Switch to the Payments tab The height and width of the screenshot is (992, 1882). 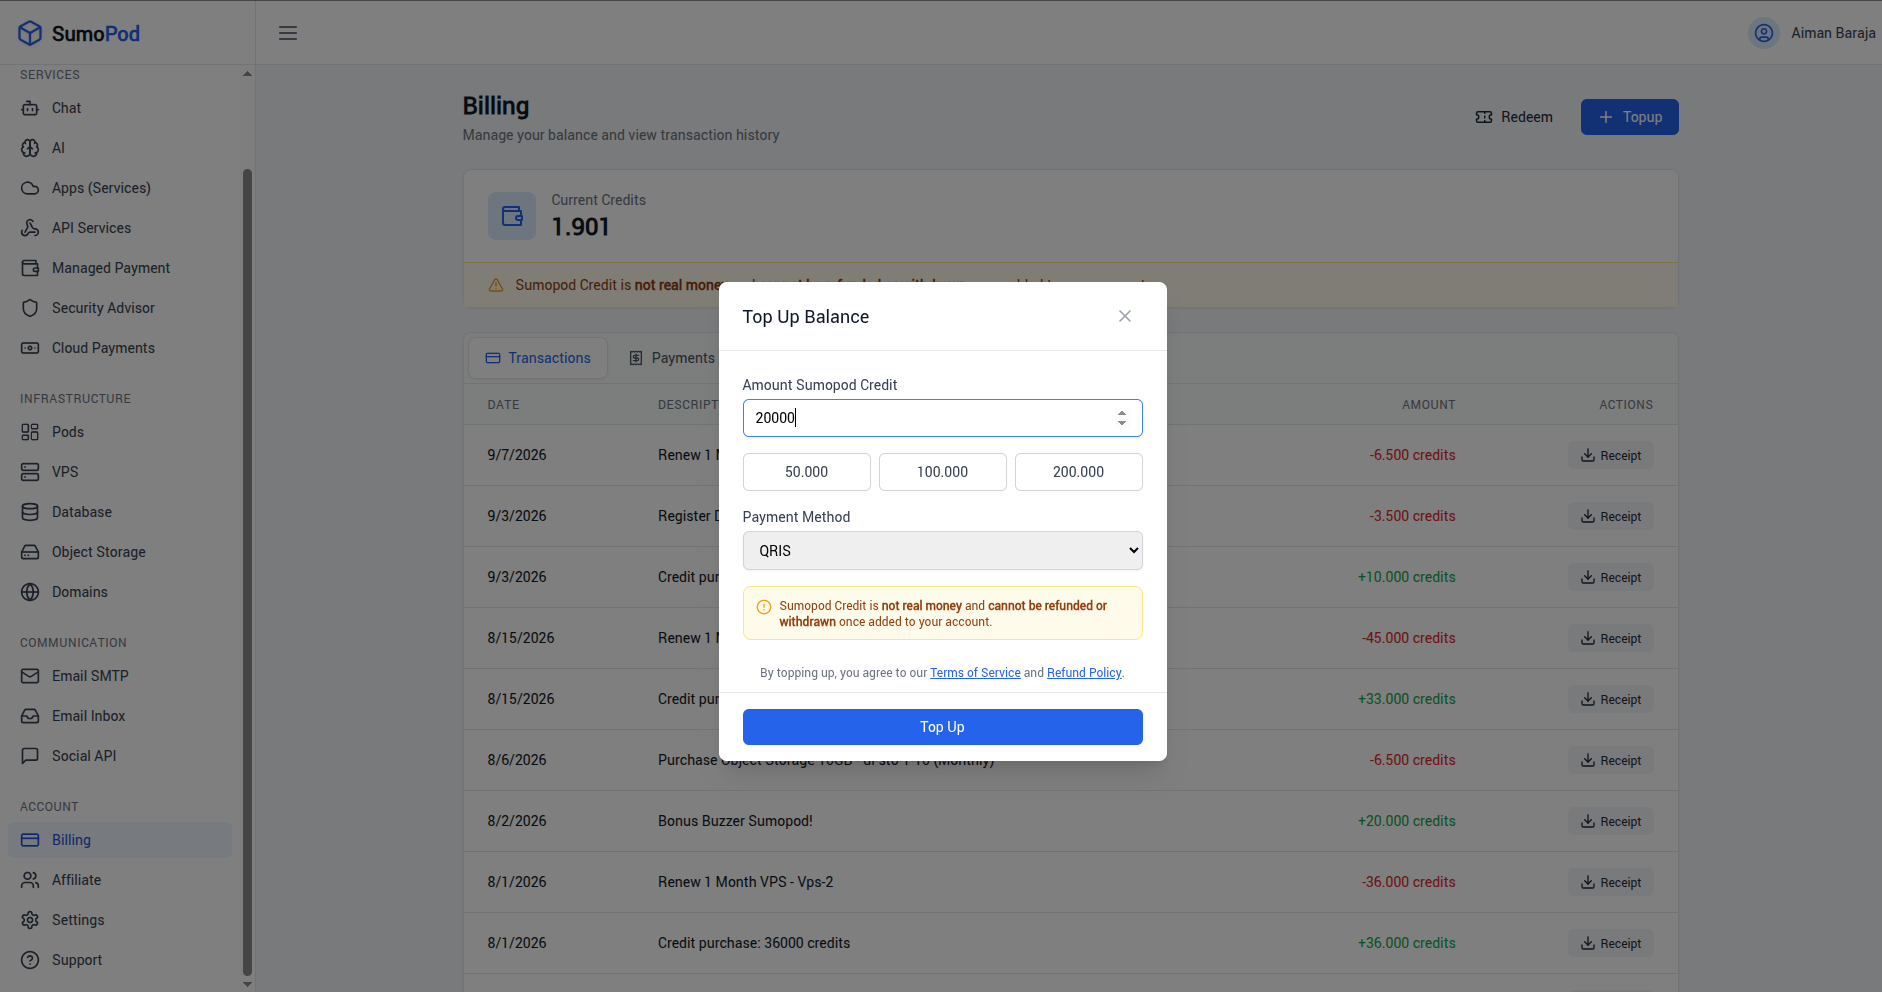pos(672,358)
